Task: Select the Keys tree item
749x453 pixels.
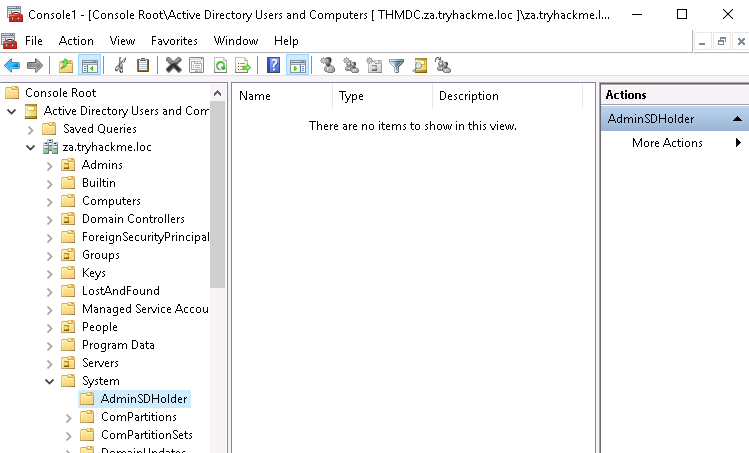Action: pos(94,273)
